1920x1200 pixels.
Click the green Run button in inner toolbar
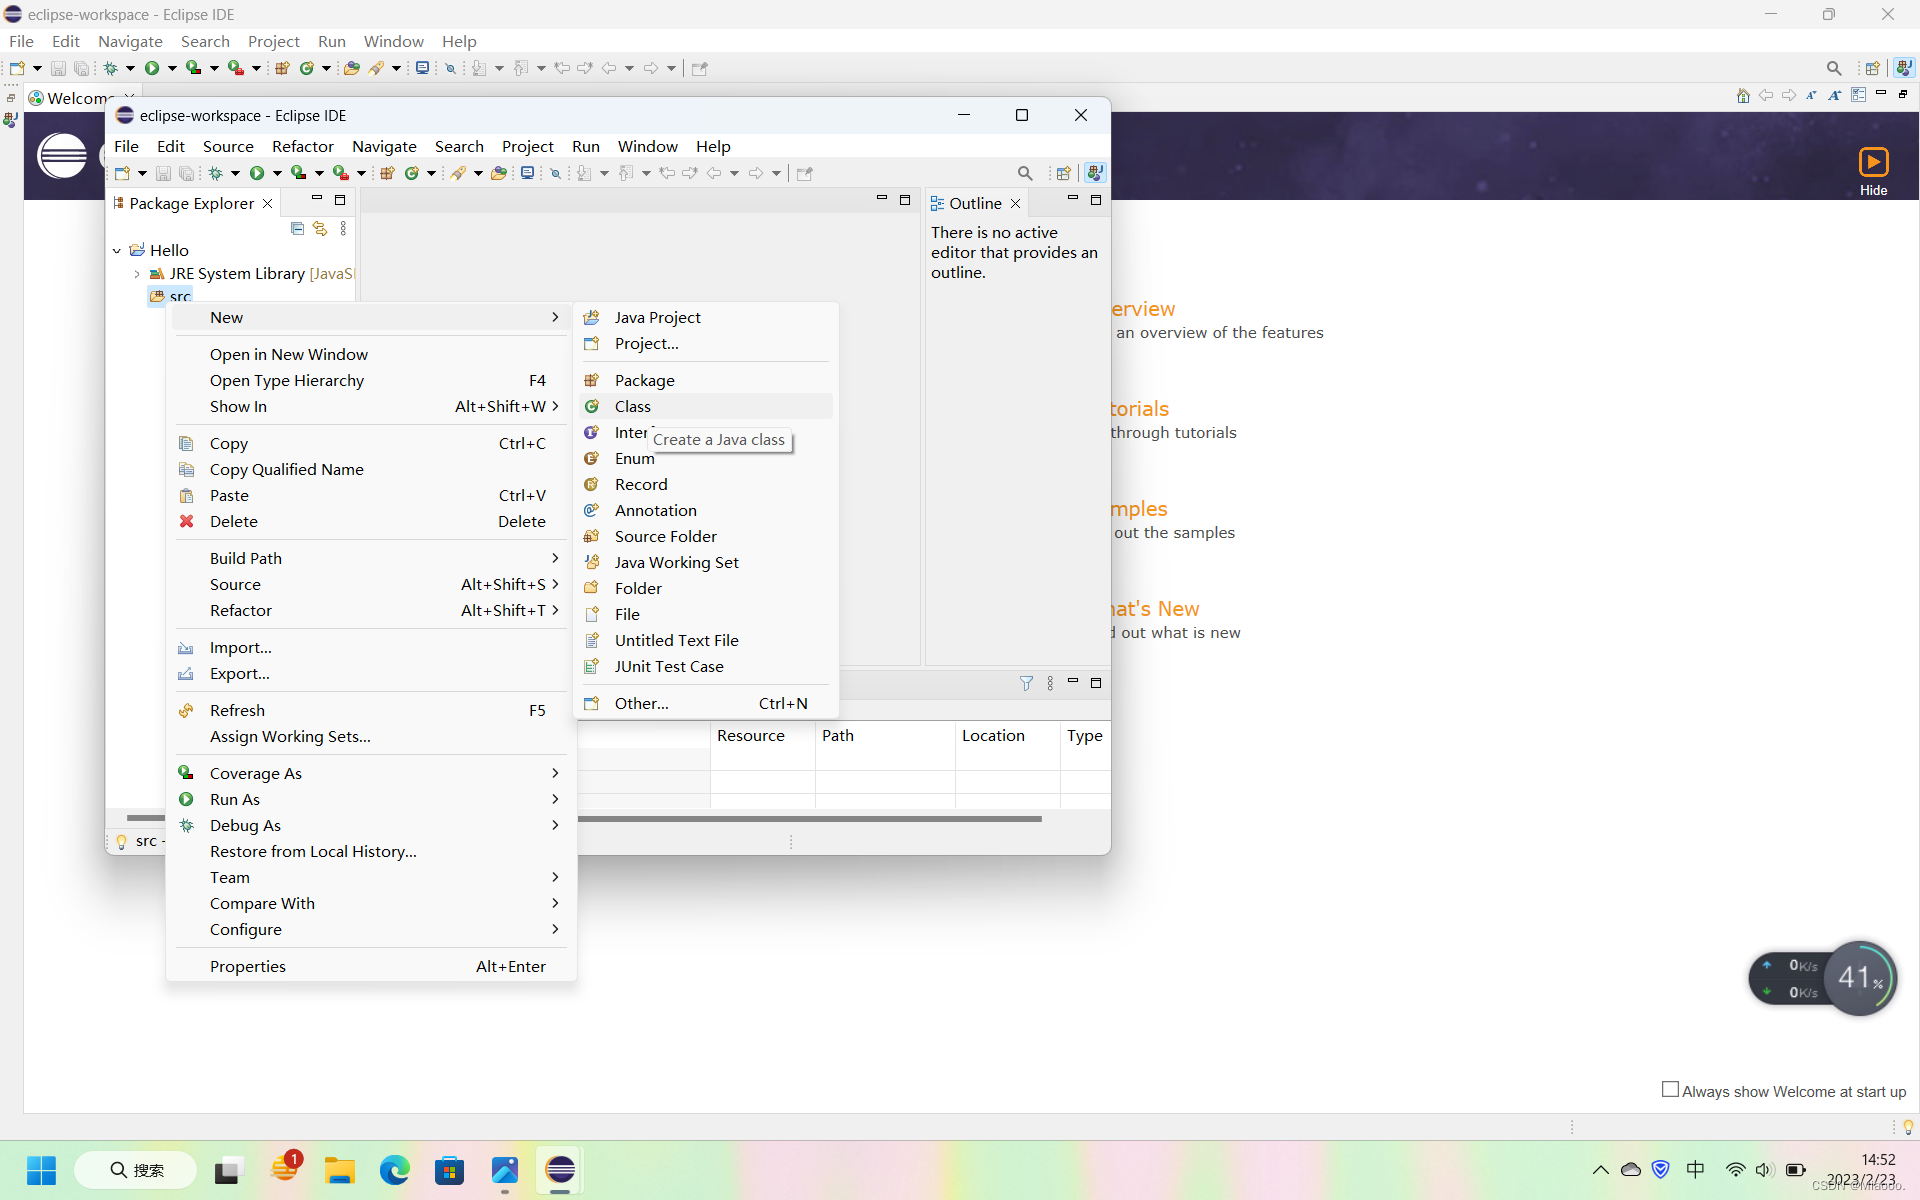tap(257, 173)
